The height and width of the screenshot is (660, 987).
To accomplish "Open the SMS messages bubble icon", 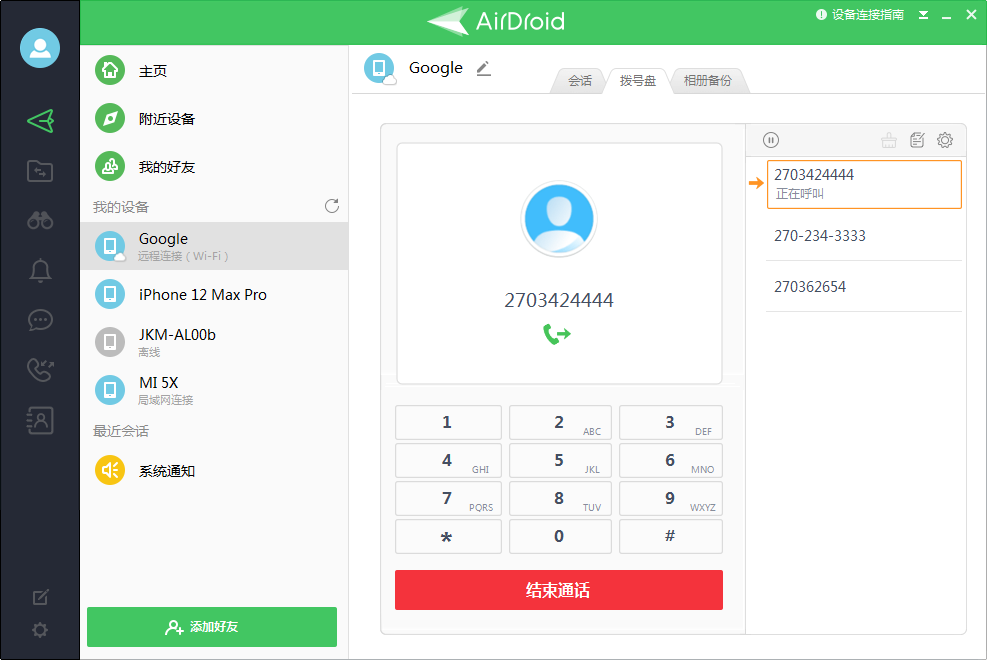I will tap(40, 320).
